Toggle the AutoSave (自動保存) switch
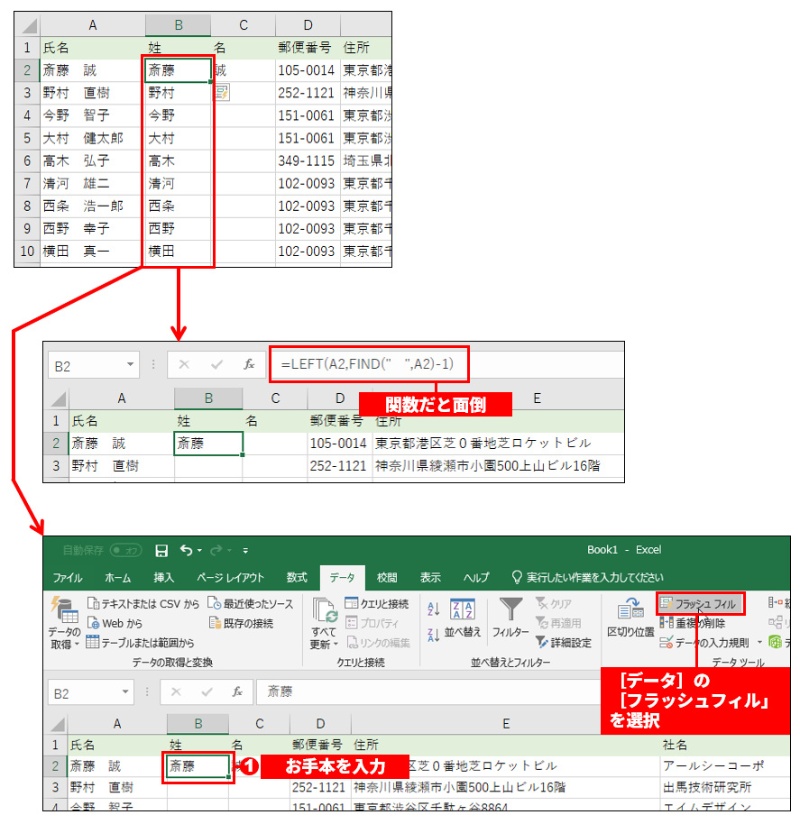Screen dimensions: 800x824 [126, 550]
